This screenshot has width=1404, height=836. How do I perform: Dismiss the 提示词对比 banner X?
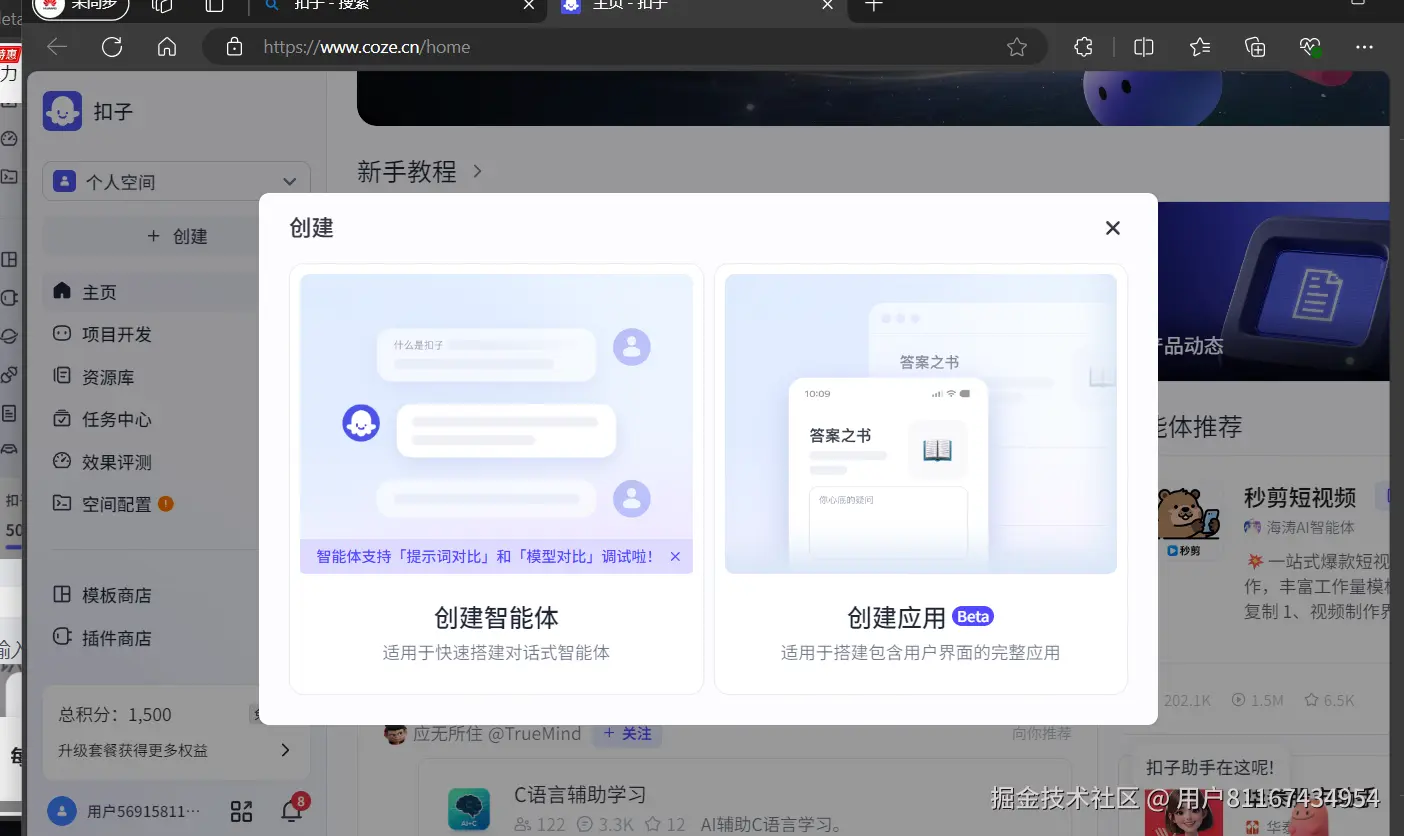pos(675,557)
